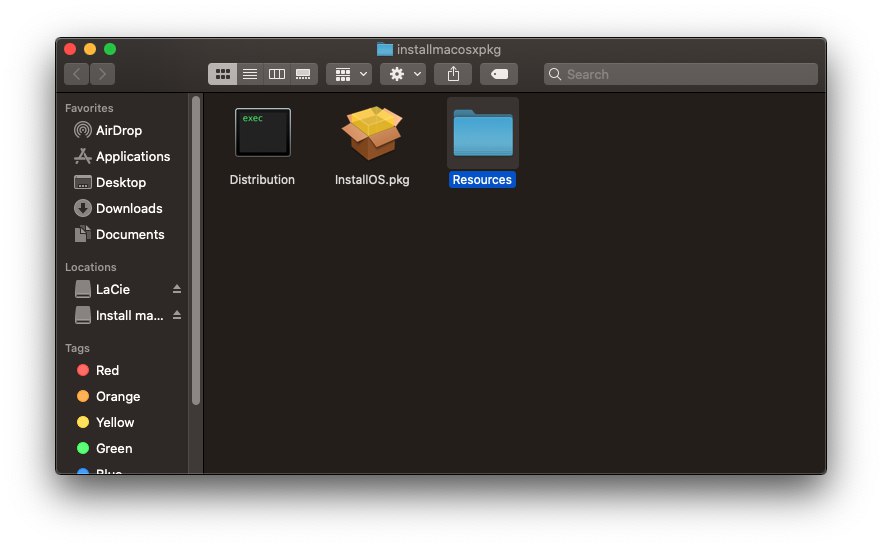882x548 pixels.
Task: Click the Documents sidebar icon
Action: click(83, 234)
